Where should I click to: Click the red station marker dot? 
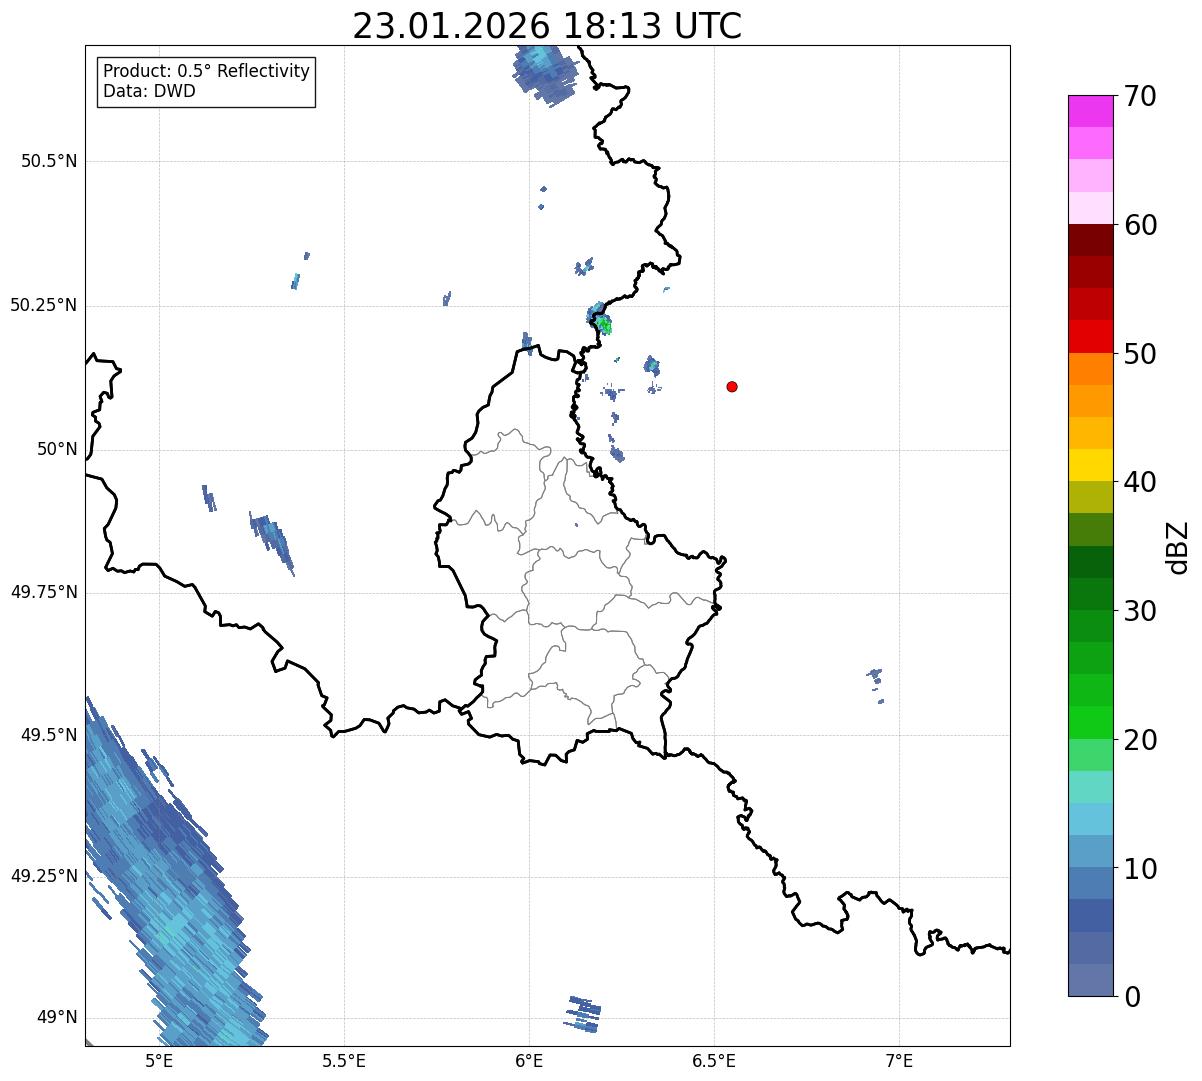[732, 386]
